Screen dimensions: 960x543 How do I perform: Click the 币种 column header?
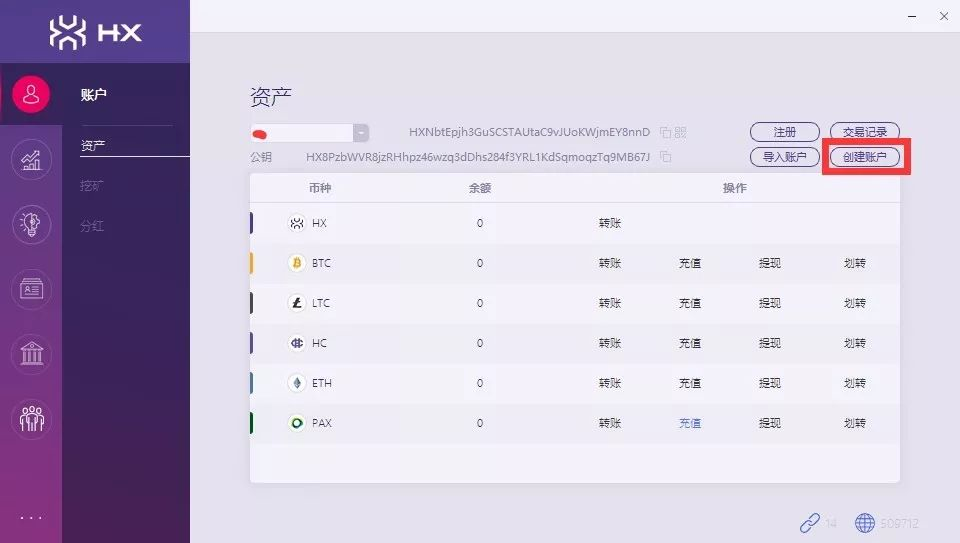point(320,188)
